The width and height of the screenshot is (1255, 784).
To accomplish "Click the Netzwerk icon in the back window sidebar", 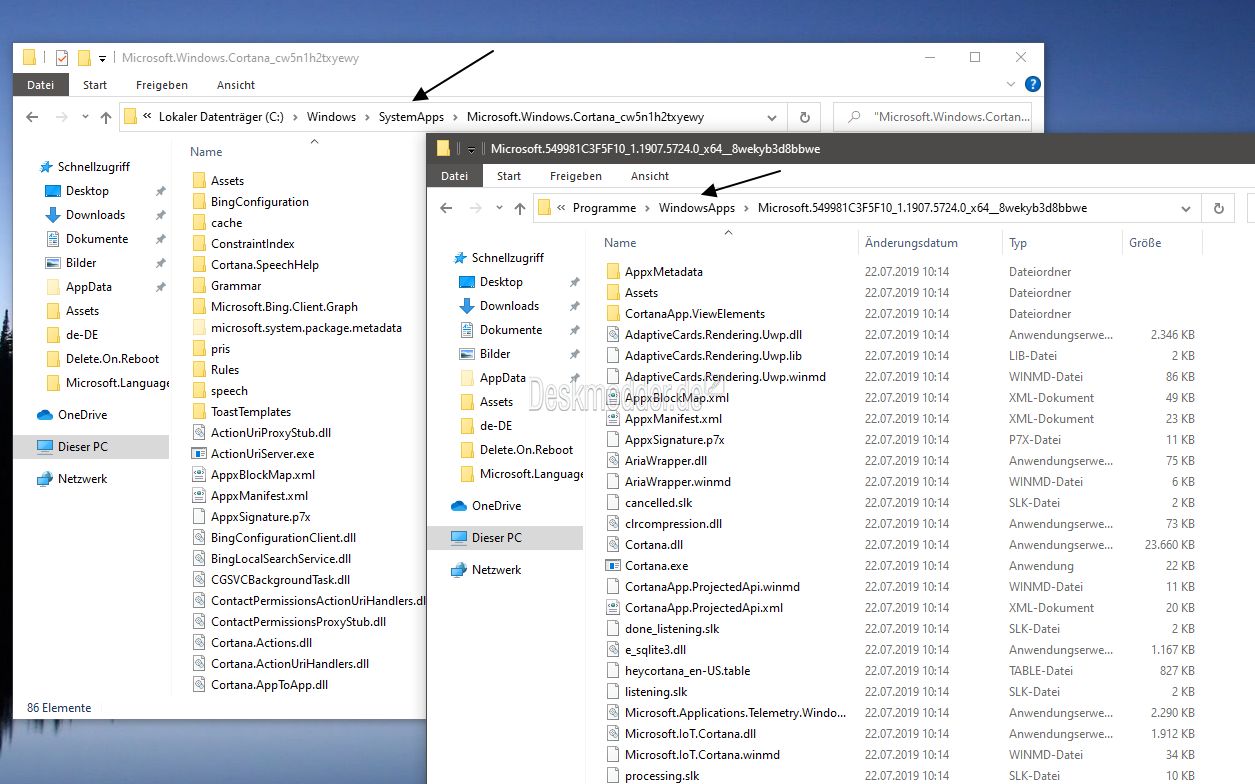I will (45, 479).
